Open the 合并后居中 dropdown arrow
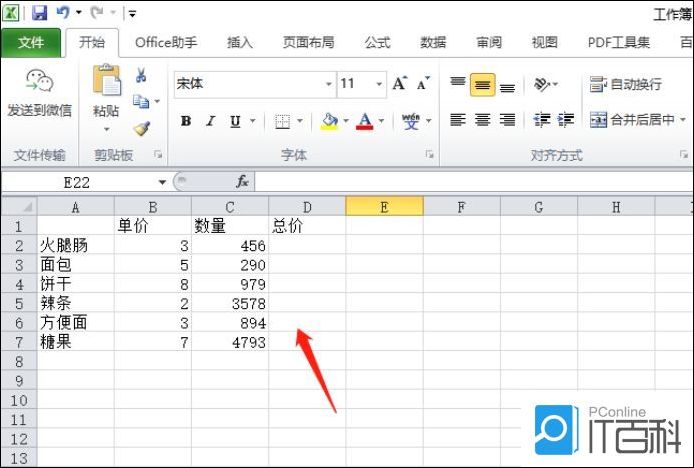Image resolution: width=694 pixels, height=468 pixels. tap(683, 120)
